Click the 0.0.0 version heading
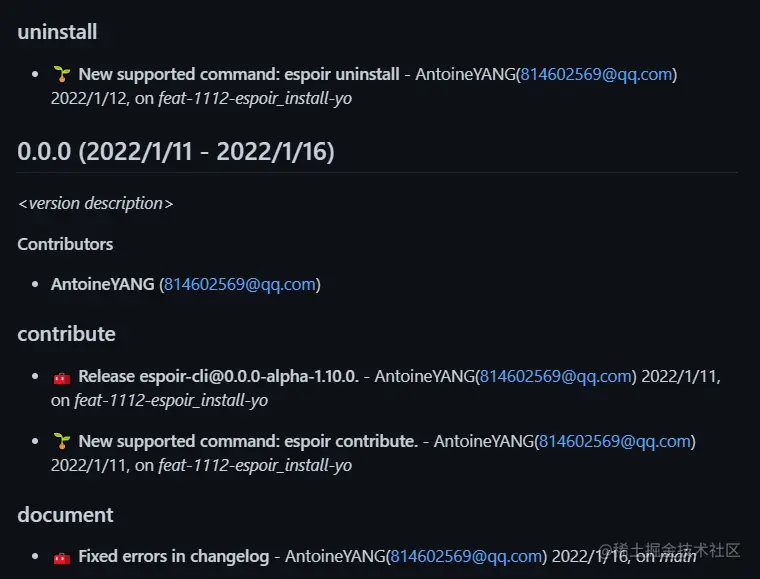Screen dimensions: 760x579 coord(176,152)
